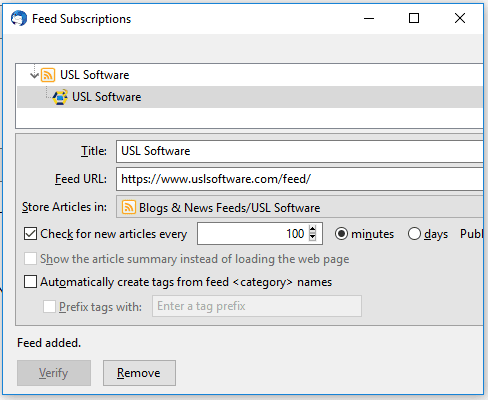Click the Feed added status text
The image size is (488, 400).
tap(49, 343)
